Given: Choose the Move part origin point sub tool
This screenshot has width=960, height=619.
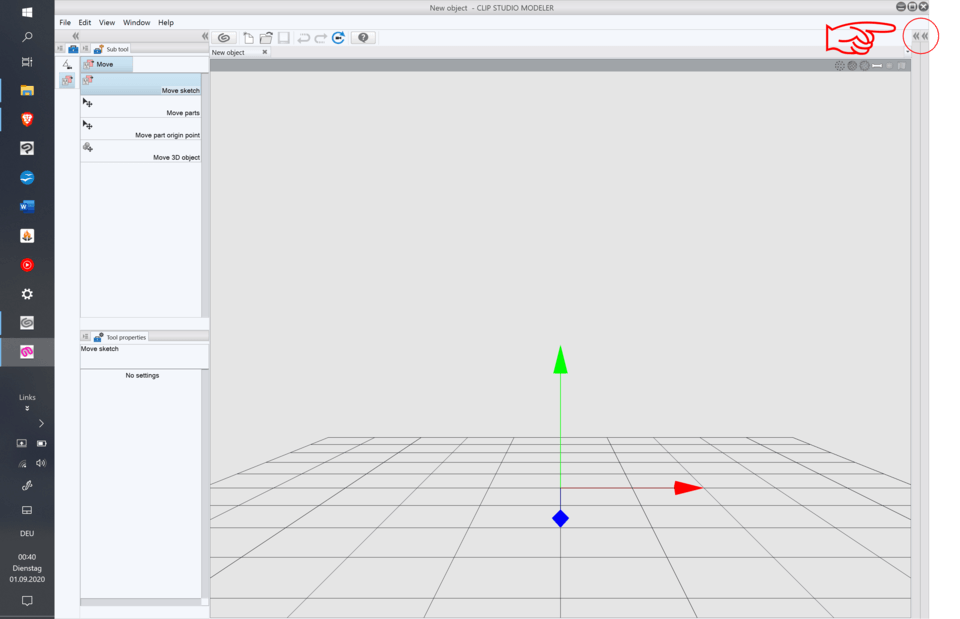Looking at the screenshot, I should point(141,129).
